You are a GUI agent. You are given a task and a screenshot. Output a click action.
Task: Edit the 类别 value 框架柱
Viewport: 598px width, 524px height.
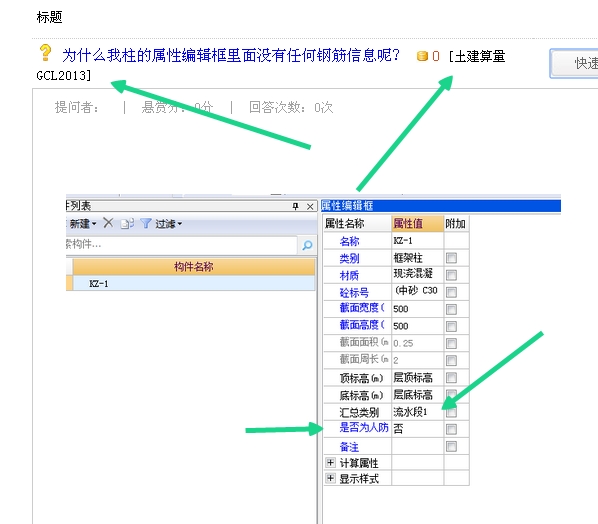(x=417, y=258)
